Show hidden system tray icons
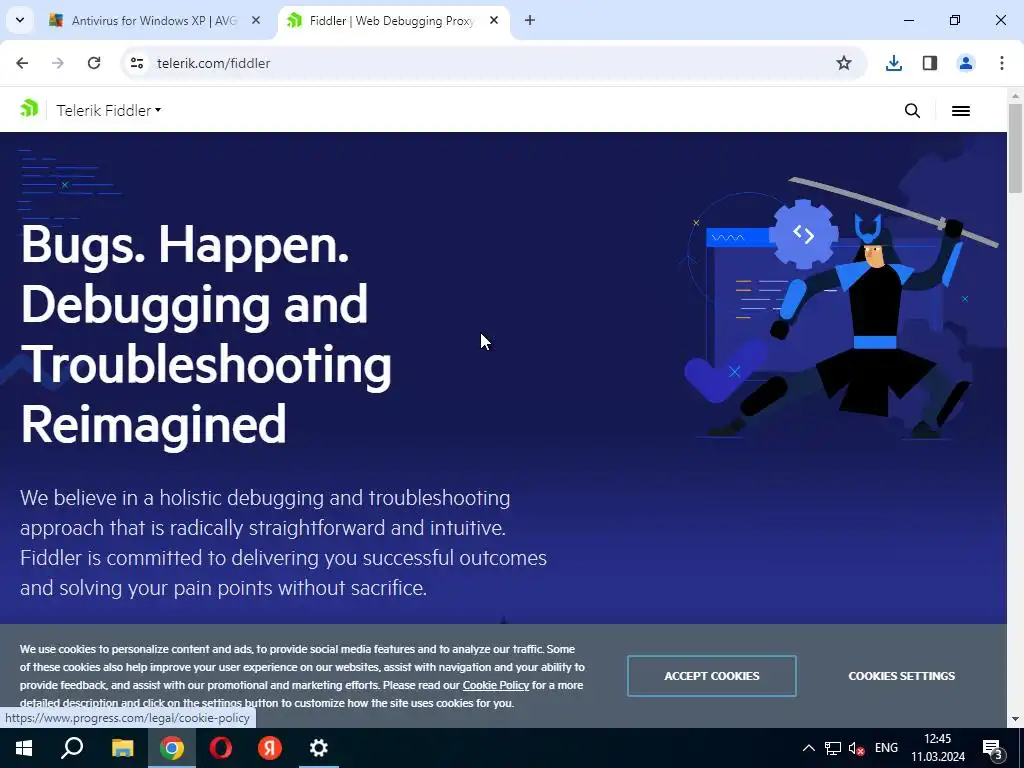The height and width of the screenshot is (768, 1024). [808, 748]
